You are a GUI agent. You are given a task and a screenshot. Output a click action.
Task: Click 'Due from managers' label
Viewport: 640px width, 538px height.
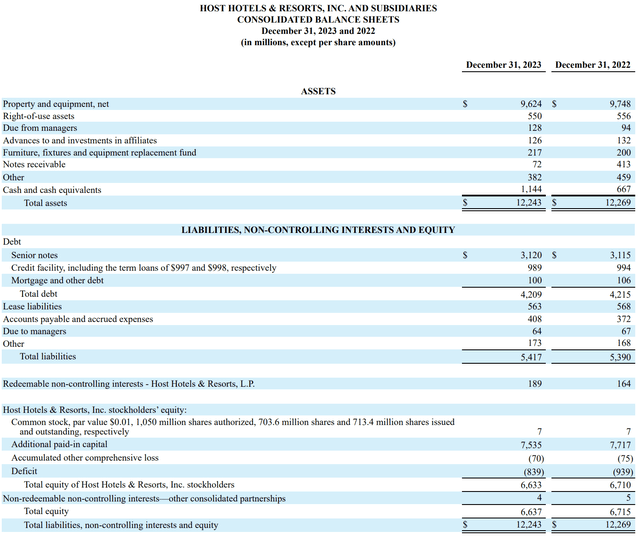pyautogui.click(x=40, y=128)
